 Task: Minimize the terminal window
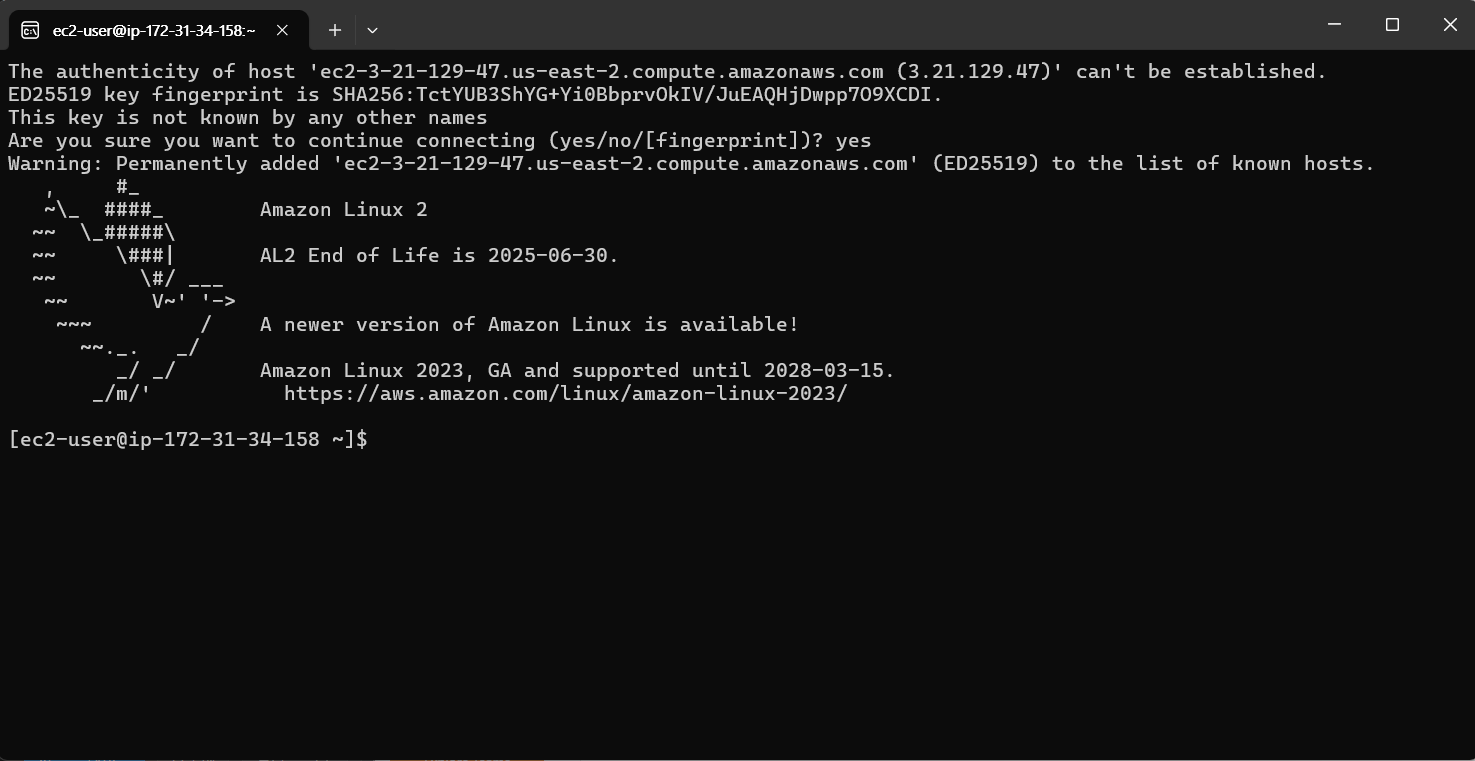point(1334,25)
